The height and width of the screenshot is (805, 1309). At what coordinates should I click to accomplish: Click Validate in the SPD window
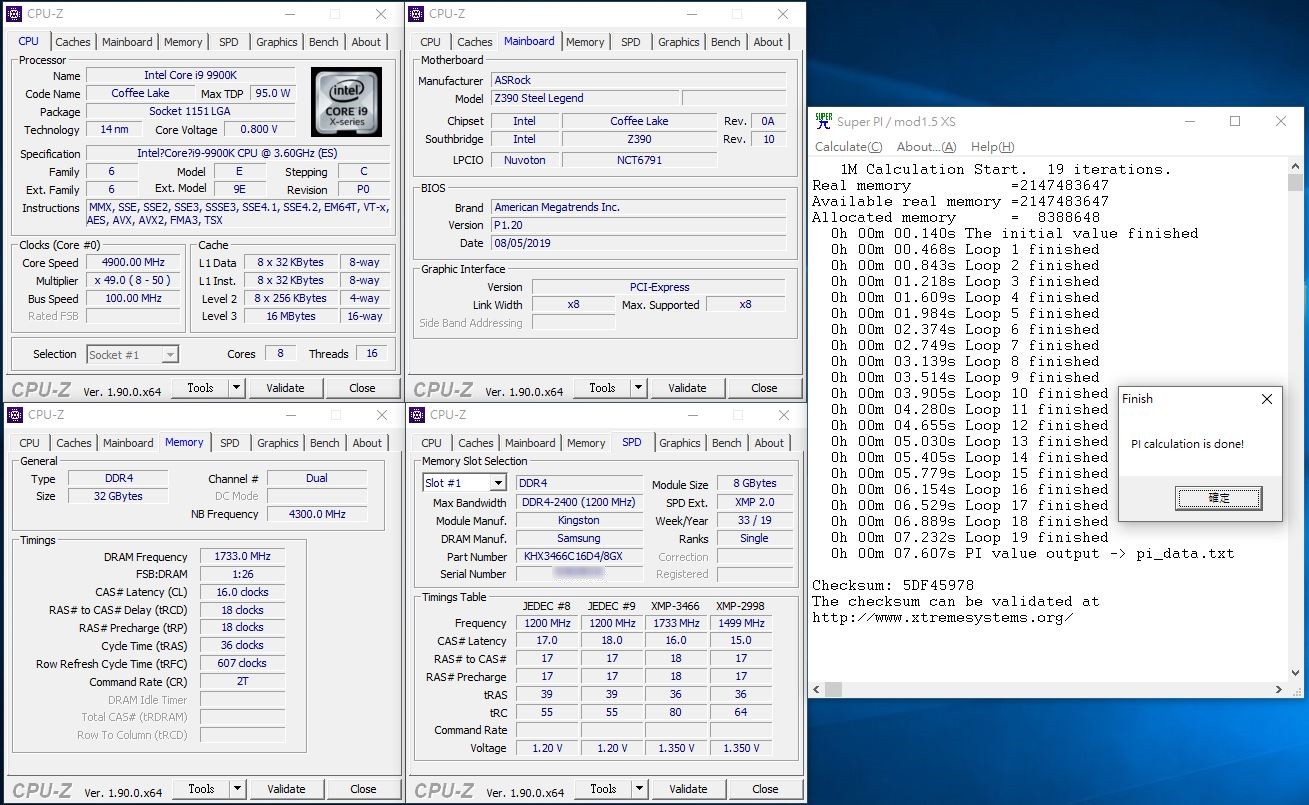(688, 789)
